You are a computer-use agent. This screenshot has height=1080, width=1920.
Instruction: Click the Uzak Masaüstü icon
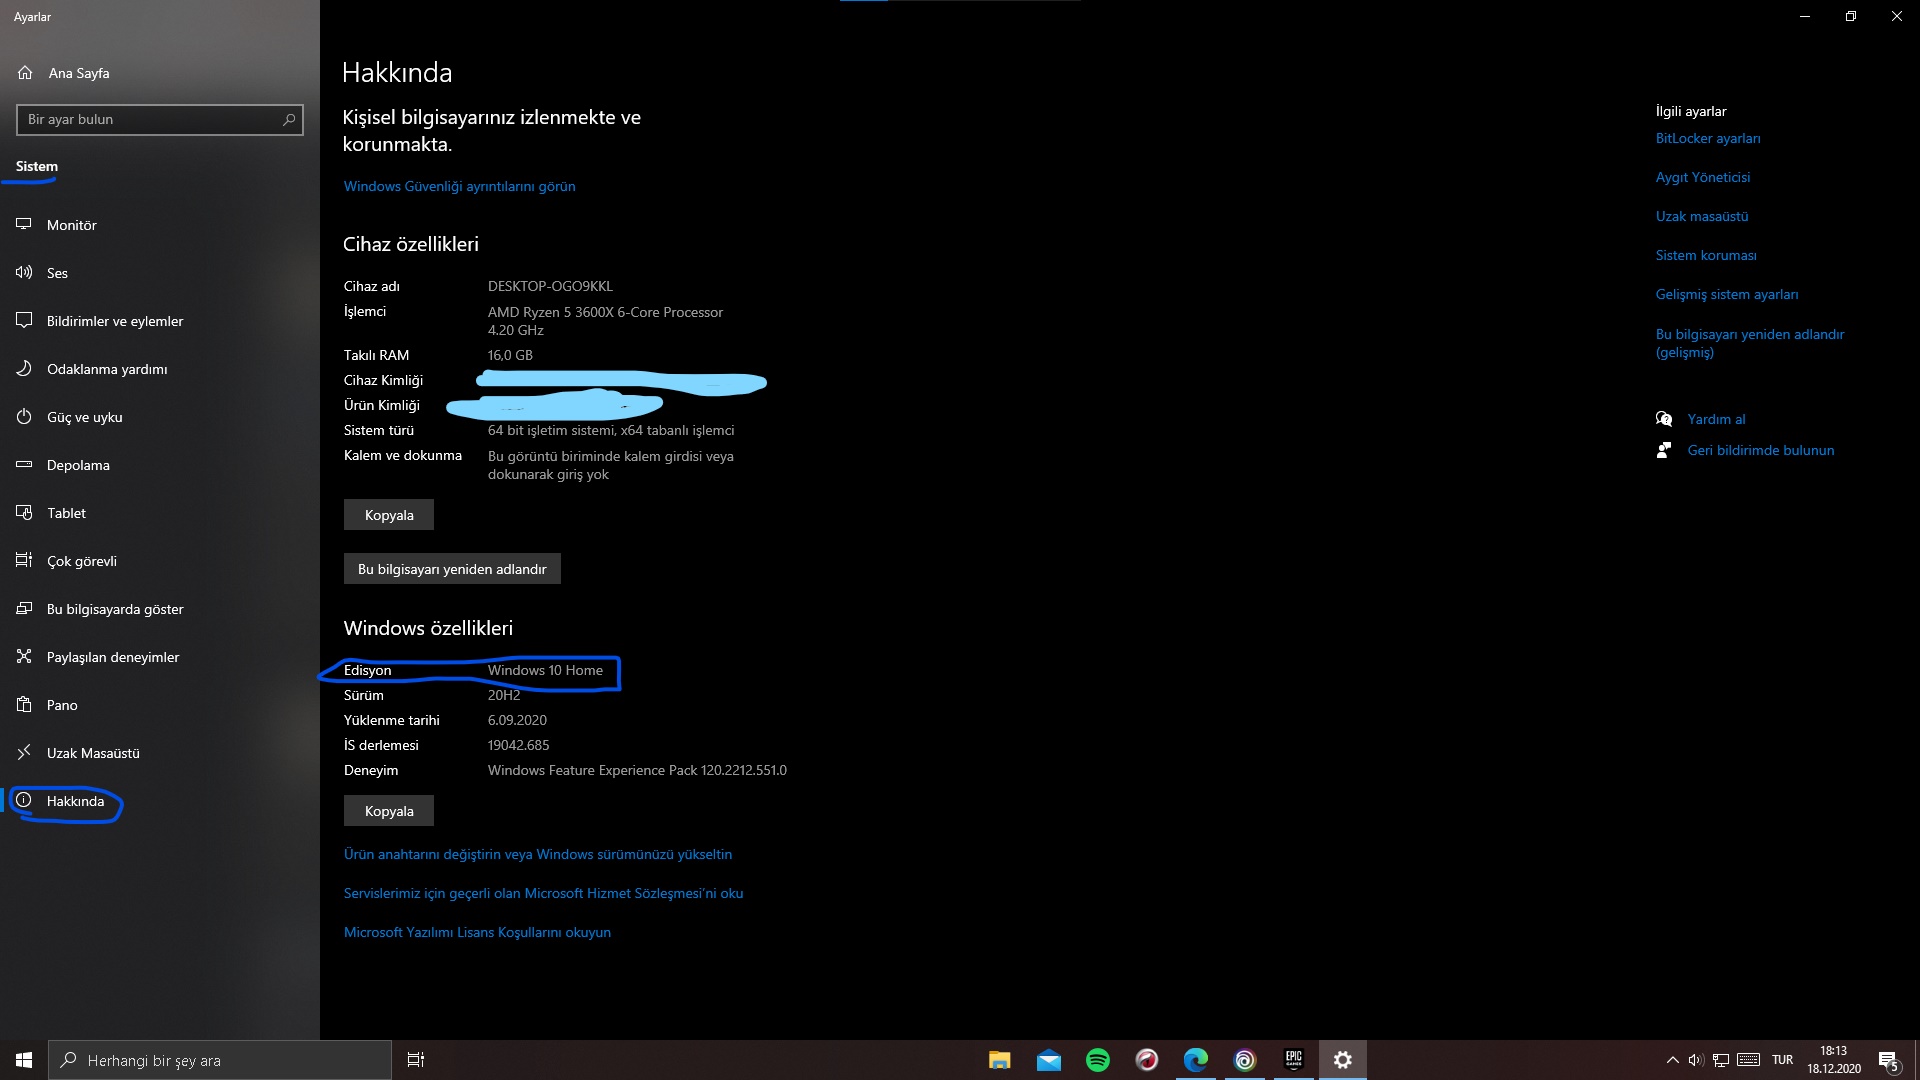24,753
